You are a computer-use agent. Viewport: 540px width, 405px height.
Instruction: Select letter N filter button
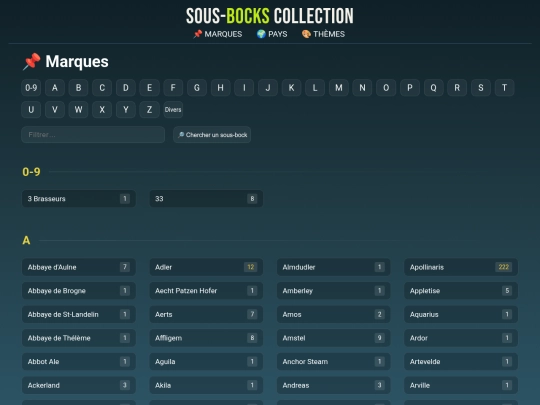[362, 88]
